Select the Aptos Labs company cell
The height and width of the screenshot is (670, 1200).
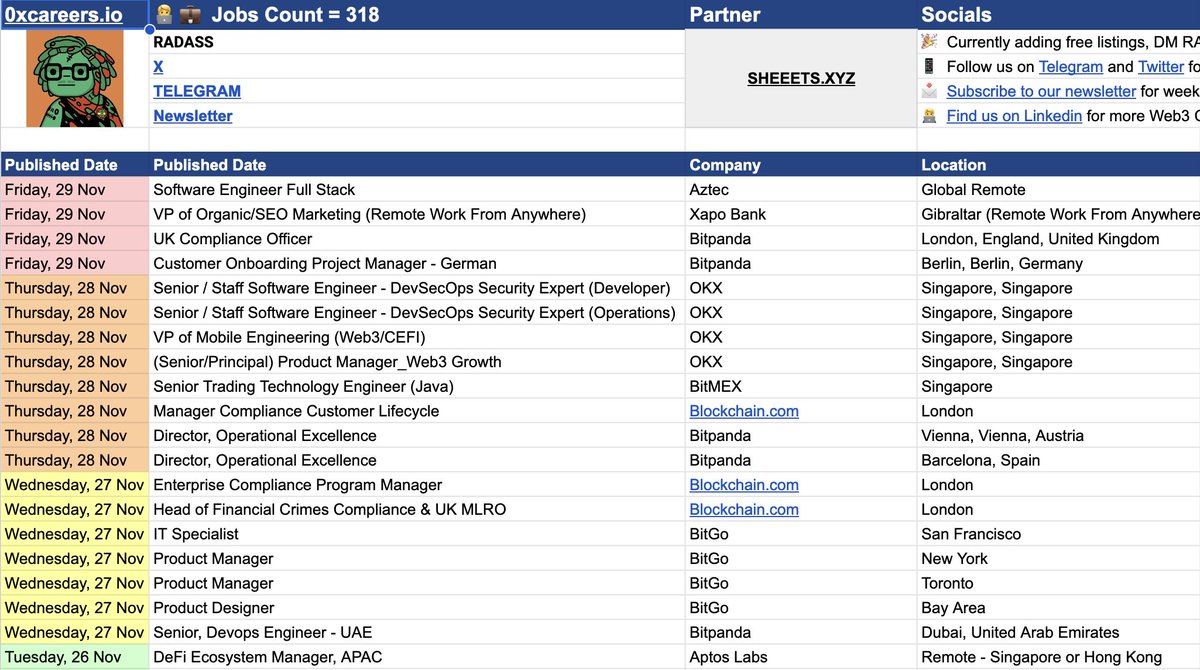pyautogui.click(x=801, y=657)
